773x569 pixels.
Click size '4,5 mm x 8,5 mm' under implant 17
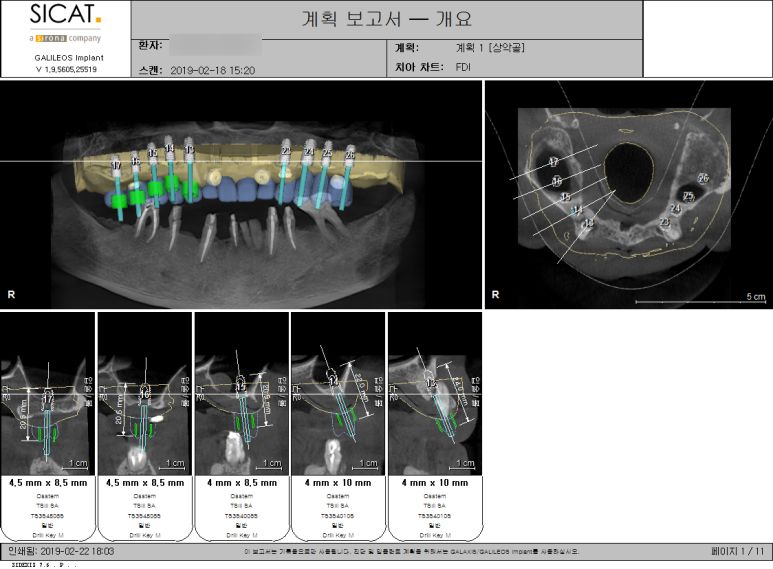click(x=48, y=483)
